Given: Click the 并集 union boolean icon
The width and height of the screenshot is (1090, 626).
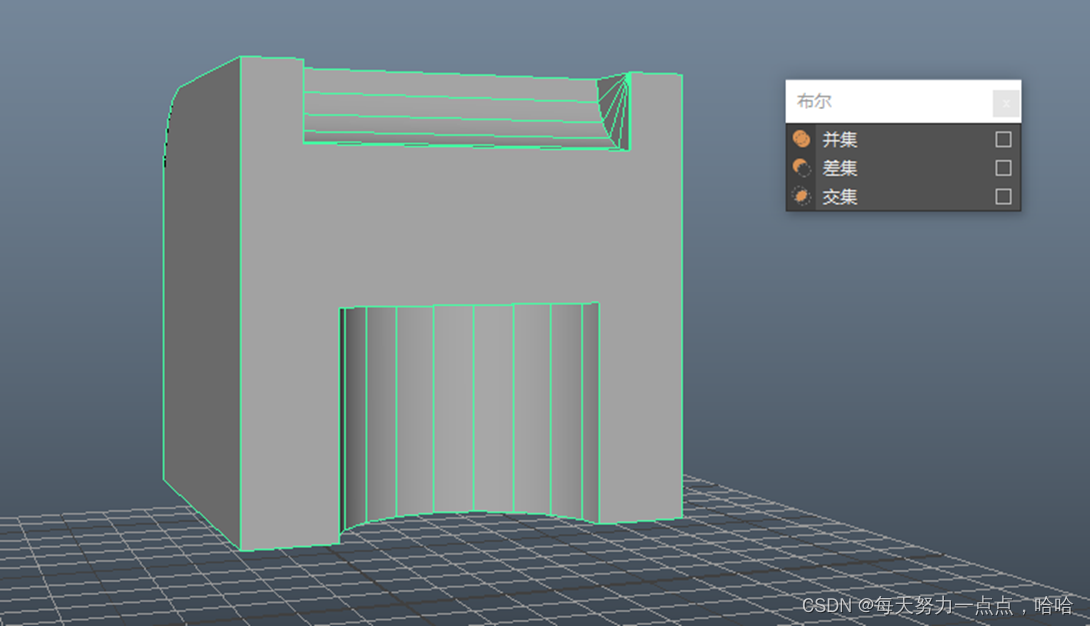Looking at the screenshot, I should click(x=801, y=139).
